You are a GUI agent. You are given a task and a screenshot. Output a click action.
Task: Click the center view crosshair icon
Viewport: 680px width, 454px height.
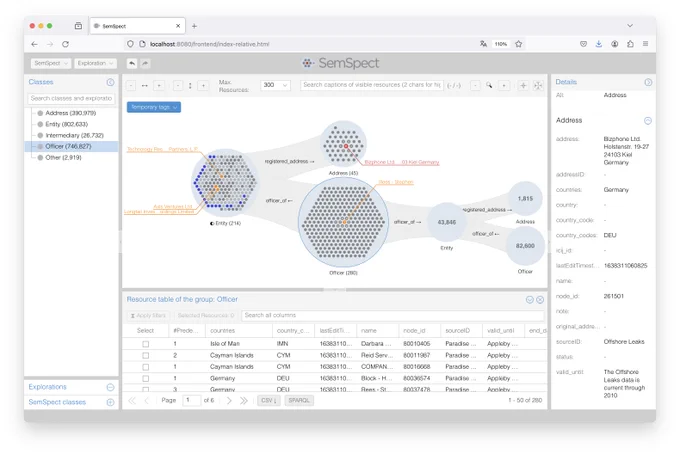(x=523, y=85)
